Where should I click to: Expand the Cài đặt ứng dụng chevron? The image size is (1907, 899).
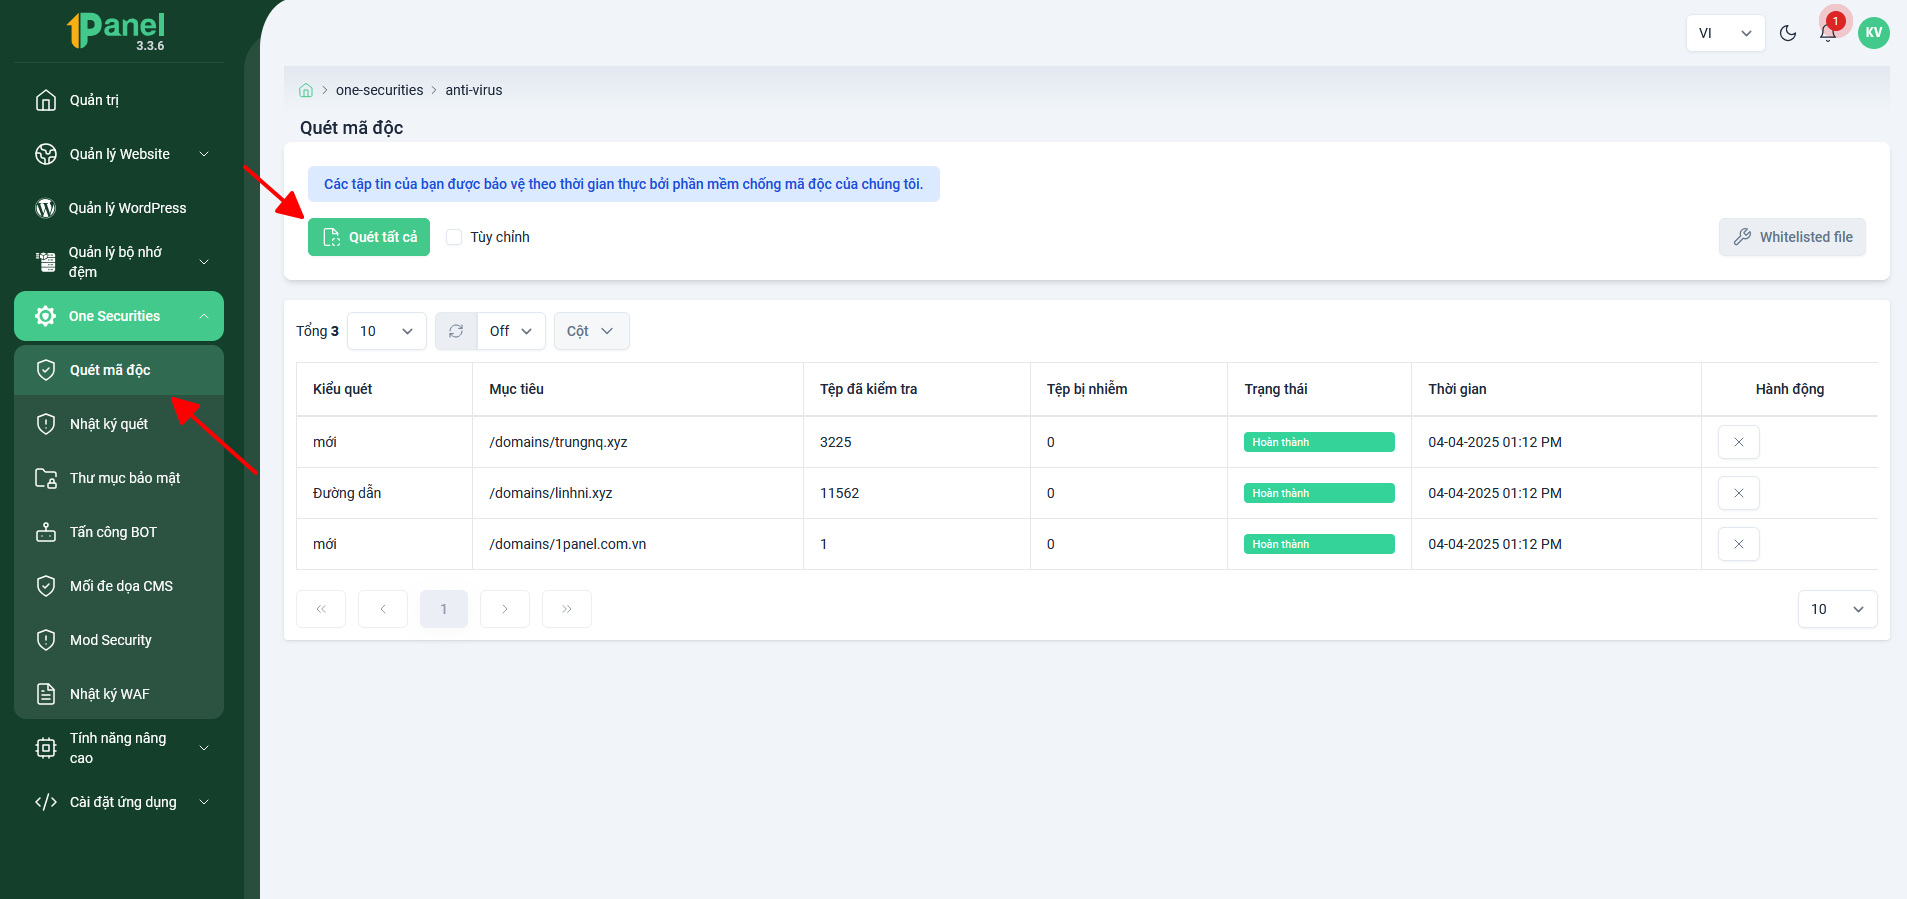pyautogui.click(x=204, y=802)
